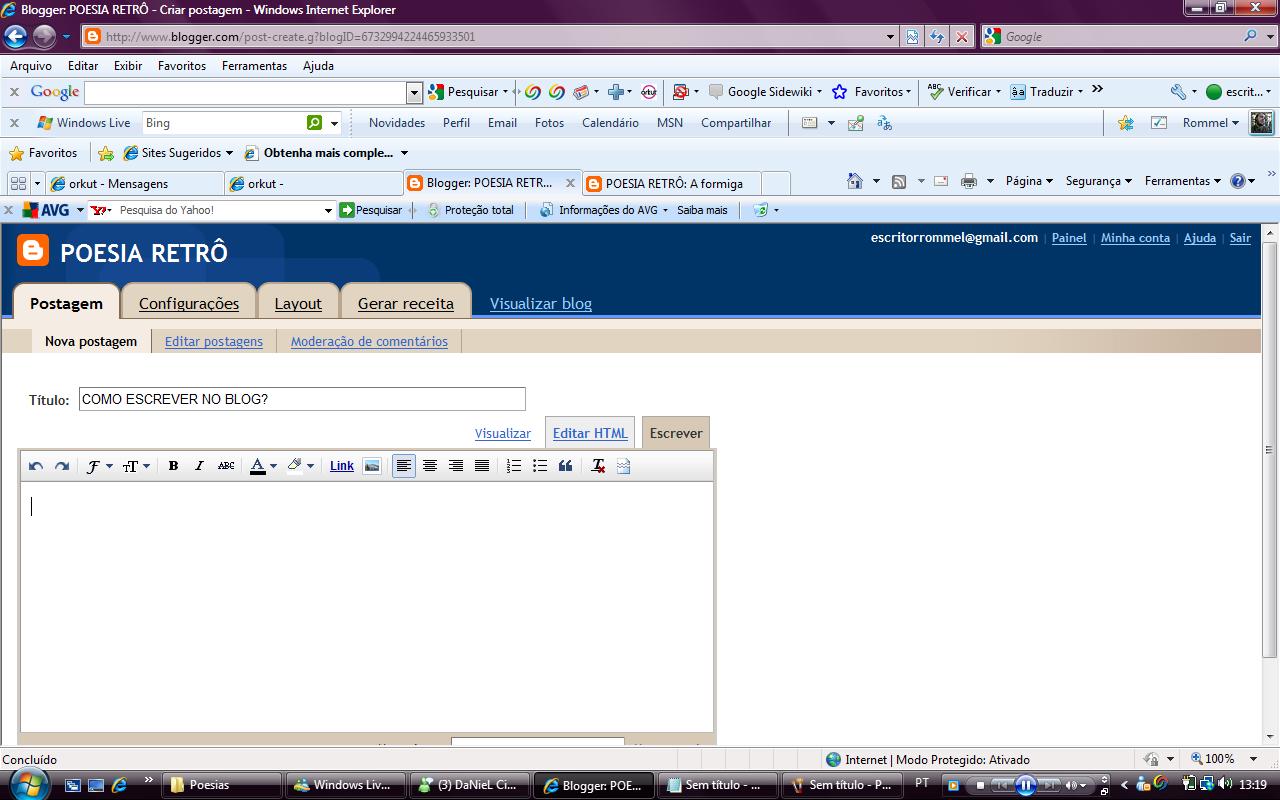1280x800 pixels.
Task: Center align text in editor
Action: (430, 466)
